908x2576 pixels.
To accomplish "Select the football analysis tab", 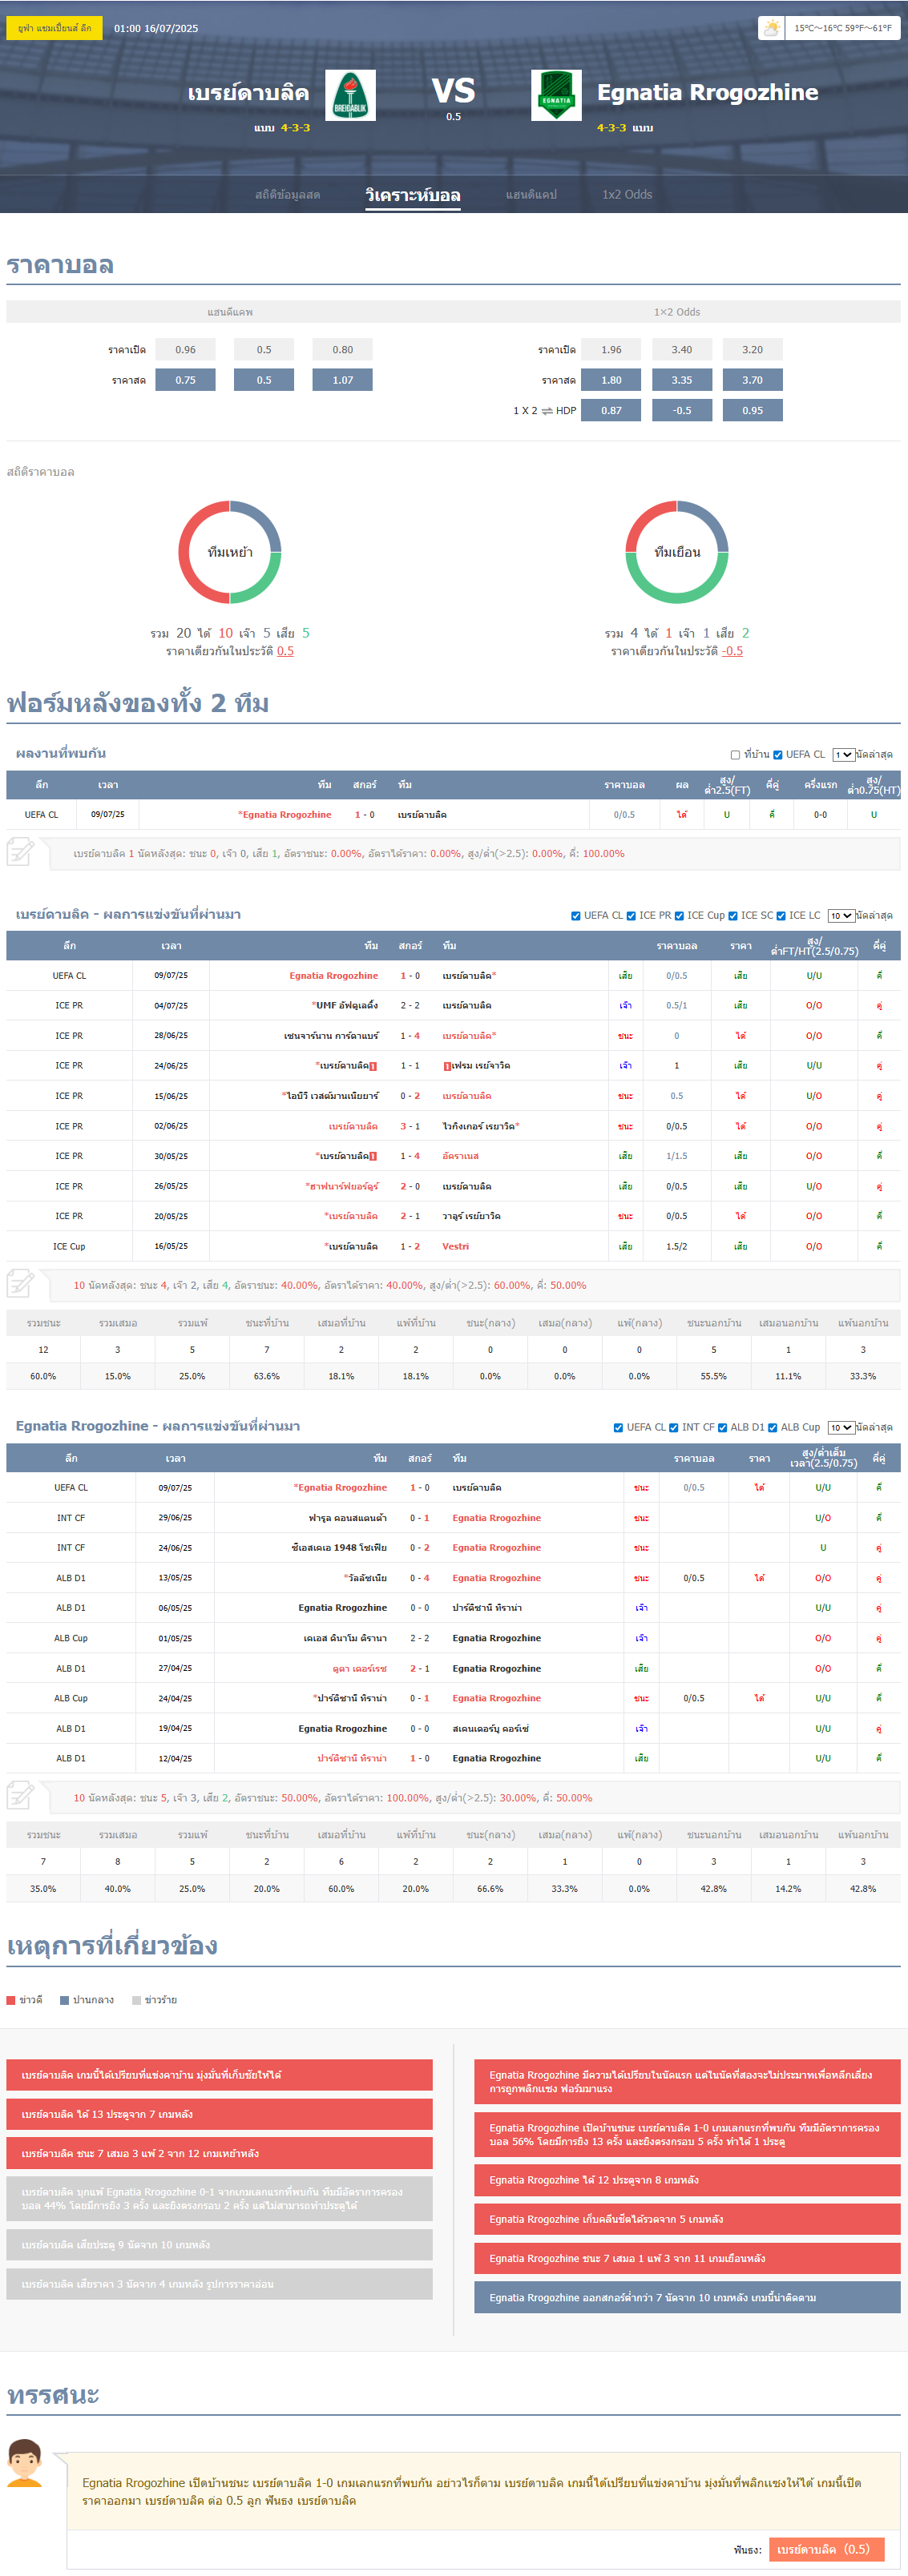I will click(x=413, y=194).
